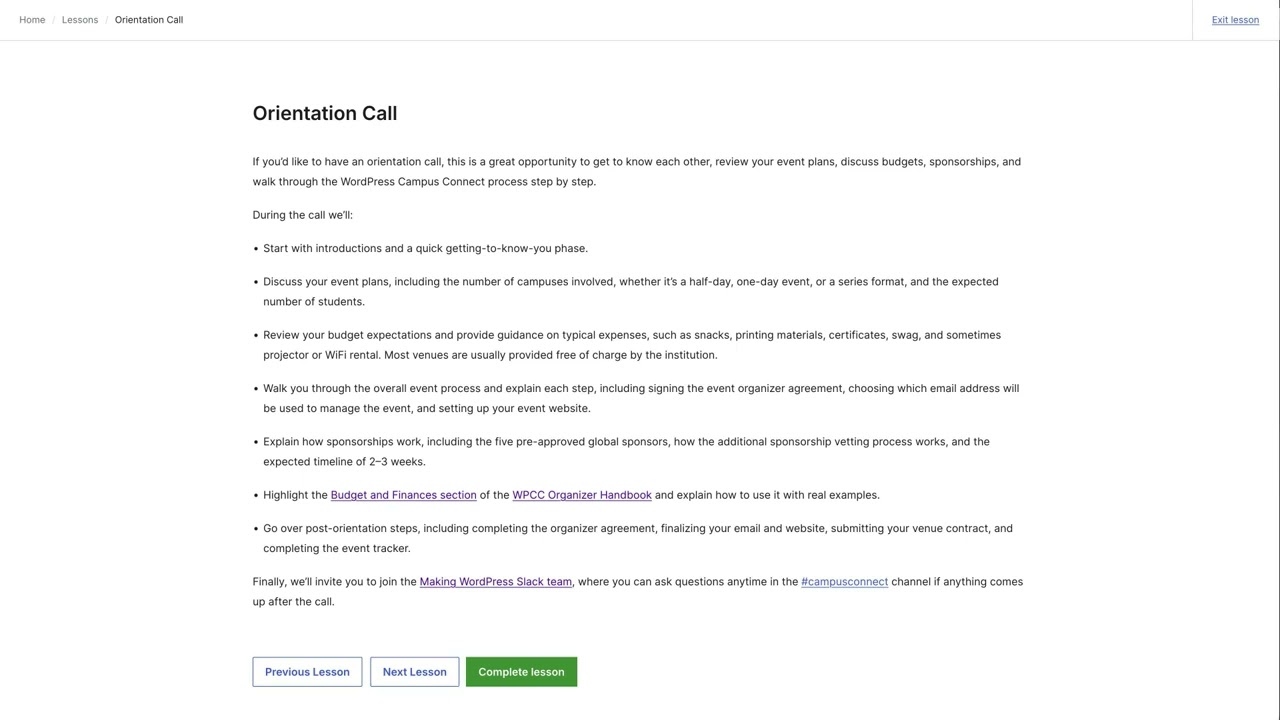Click the bullet about introductions and getting-to-know-you
The width and height of the screenshot is (1280, 720).
click(425, 248)
